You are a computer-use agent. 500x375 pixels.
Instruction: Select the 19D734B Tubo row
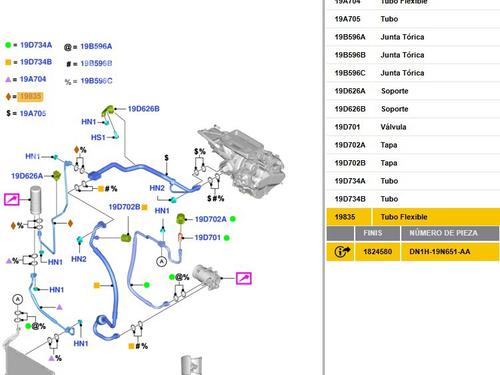tap(413, 199)
